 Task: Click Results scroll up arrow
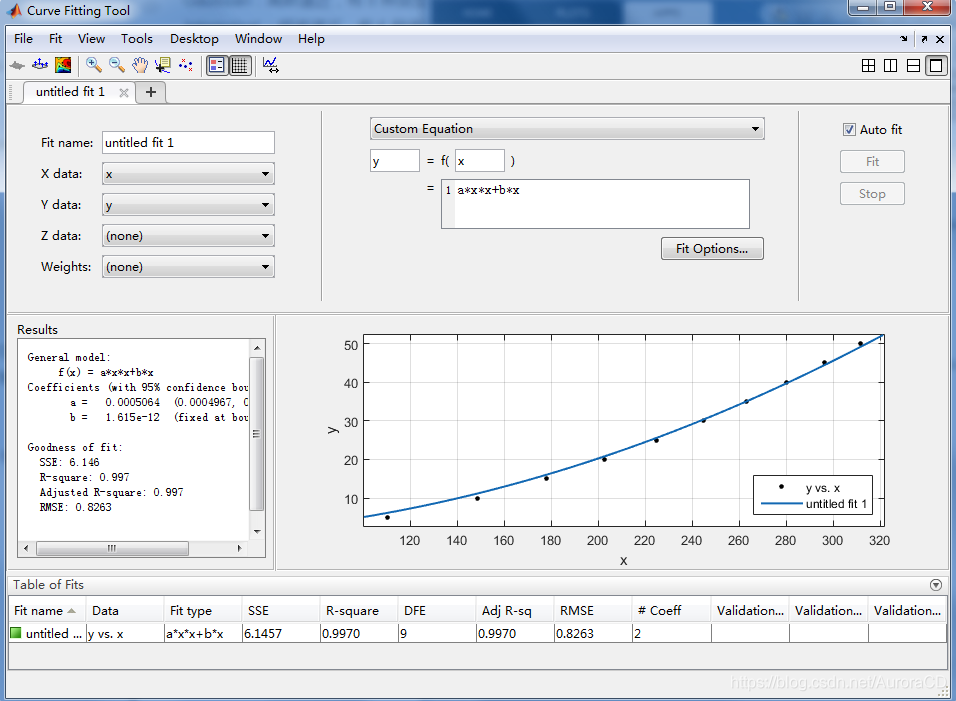tap(257, 348)
